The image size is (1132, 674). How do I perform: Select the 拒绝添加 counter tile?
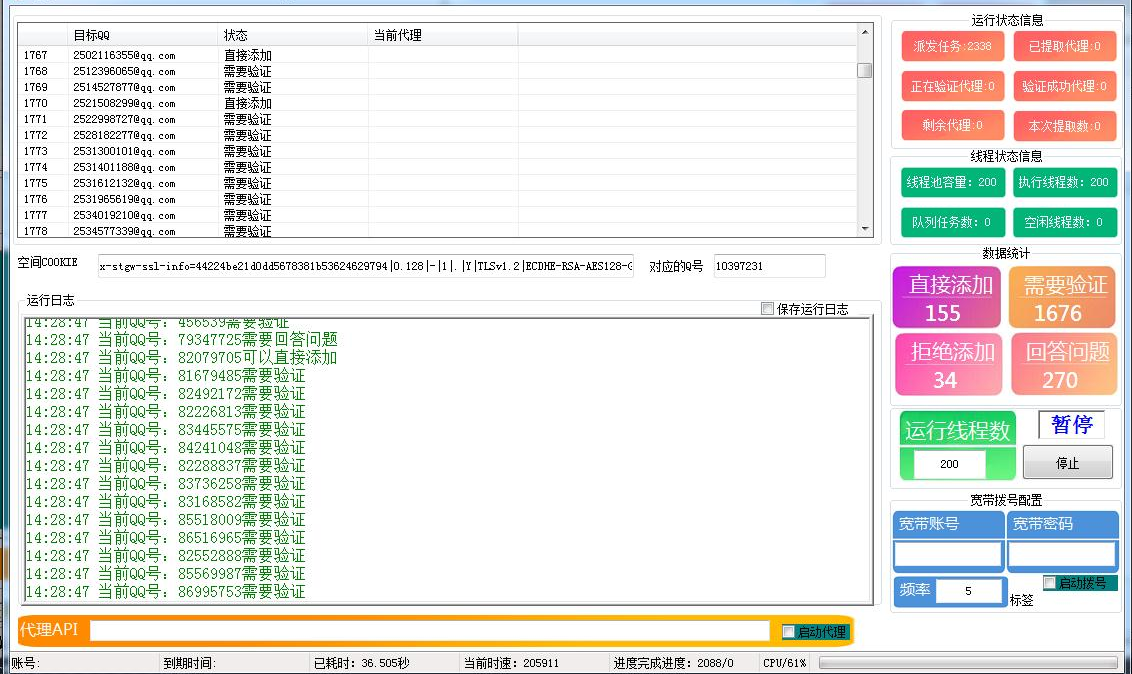(946, 364)
